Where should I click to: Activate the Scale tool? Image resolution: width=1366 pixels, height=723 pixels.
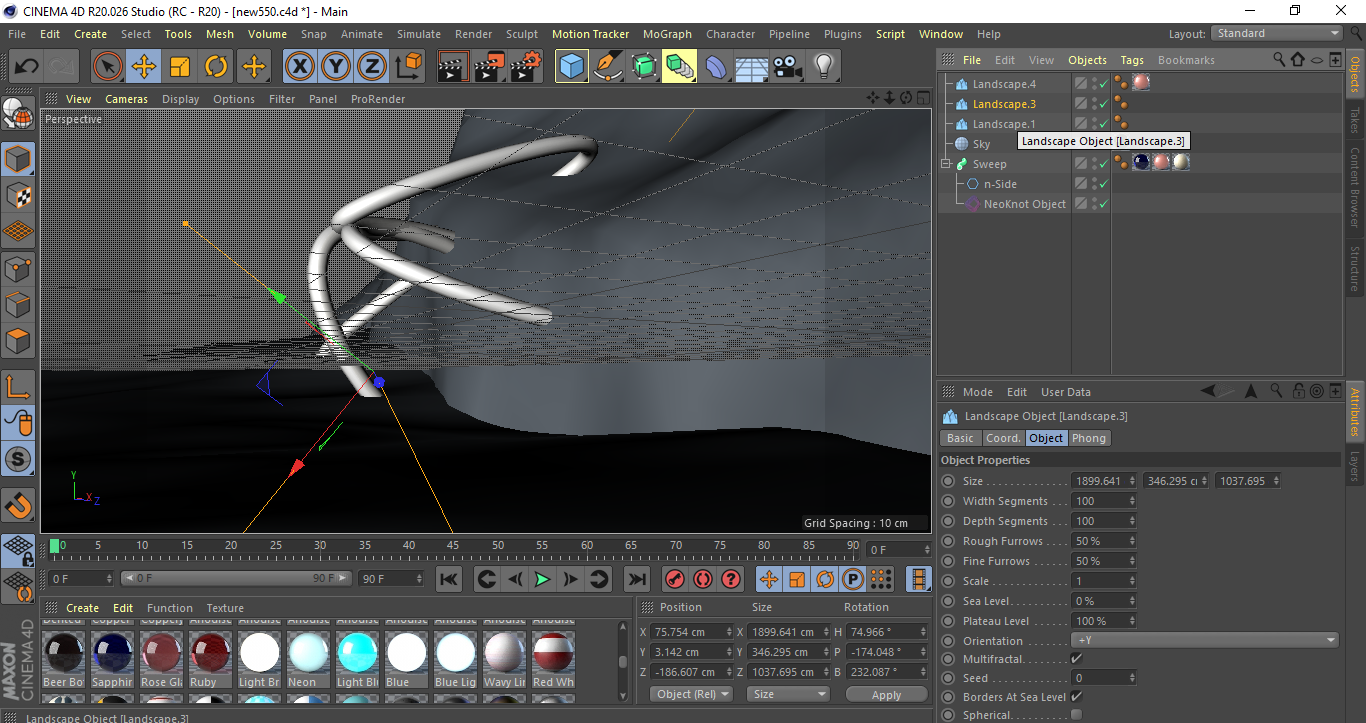click(180, 67)
